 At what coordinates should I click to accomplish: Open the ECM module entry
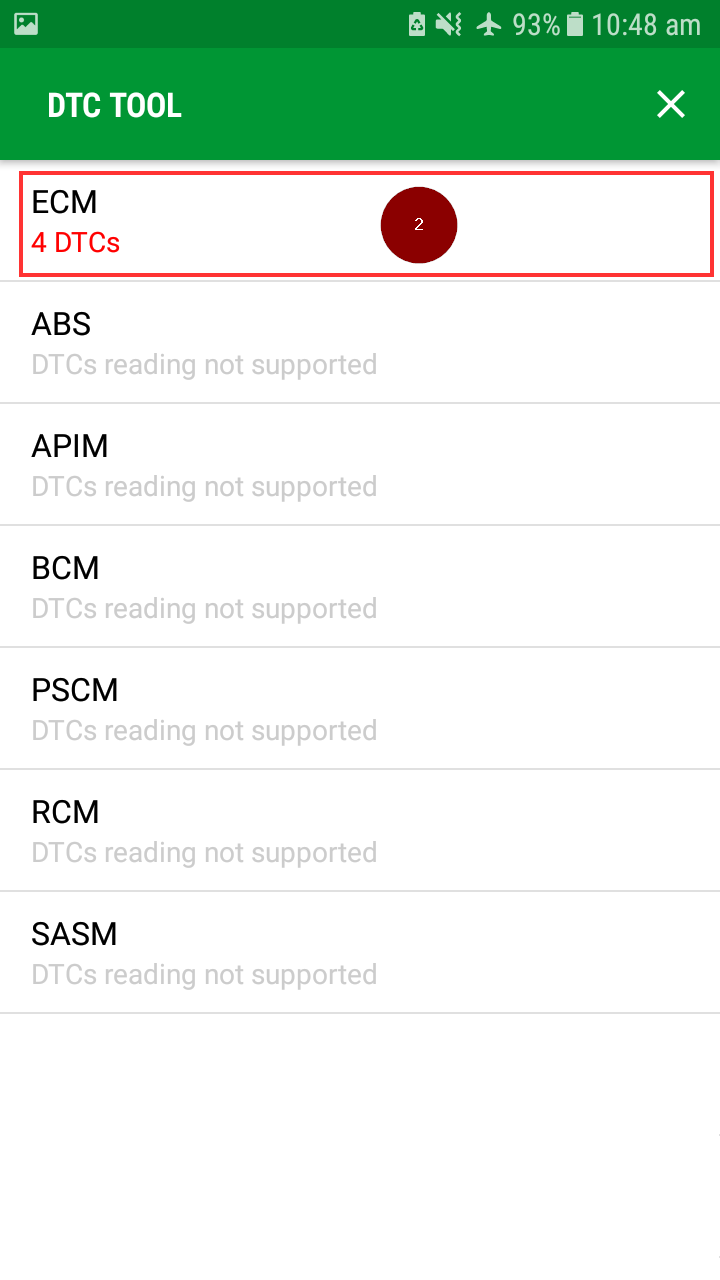coord(65,202)
